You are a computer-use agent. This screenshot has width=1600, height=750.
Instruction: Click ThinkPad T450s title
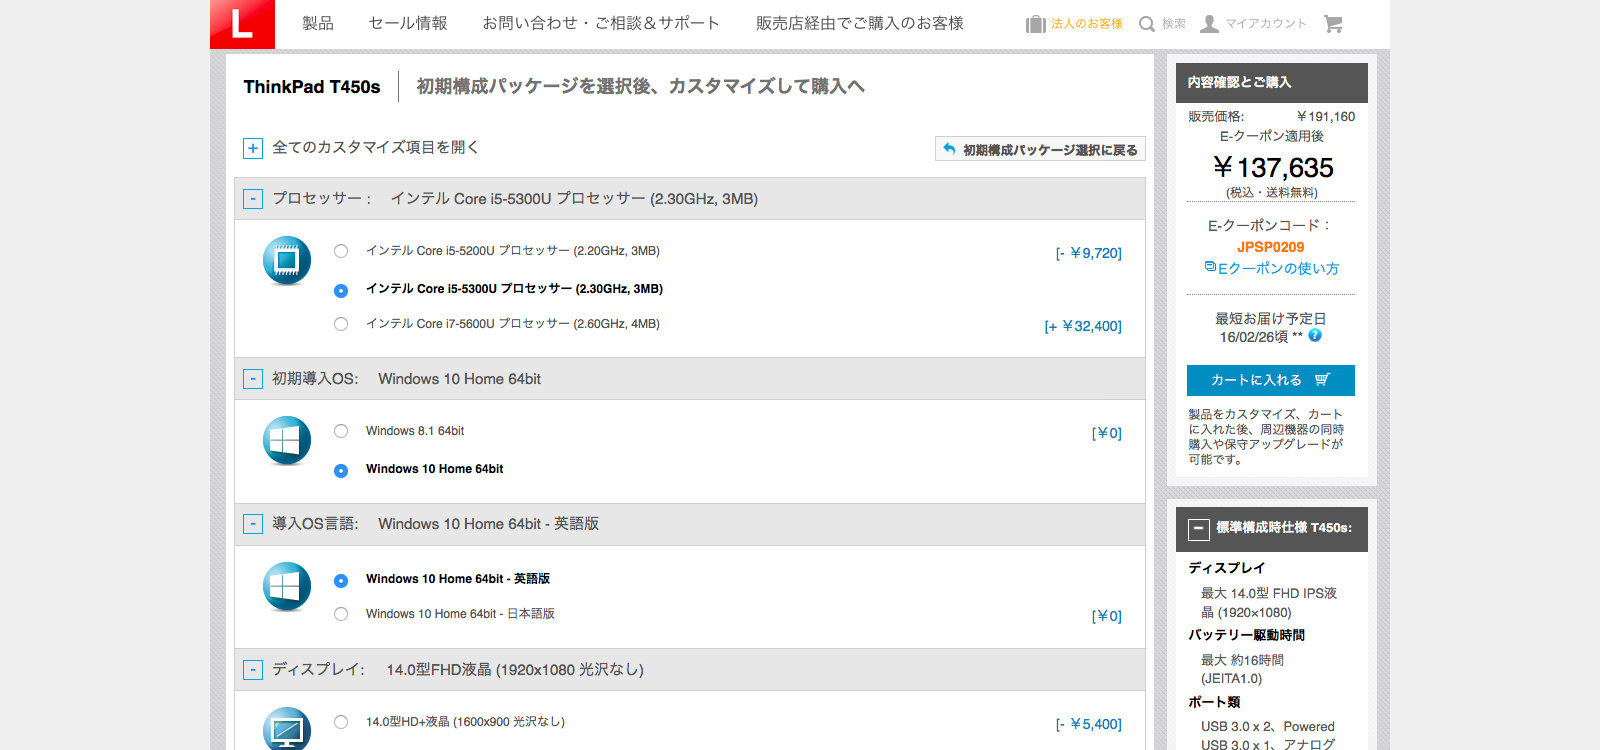point(312,87)
